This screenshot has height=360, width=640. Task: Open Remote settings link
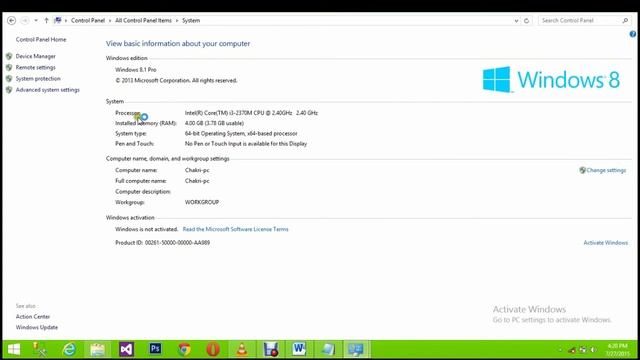tap(36, 67)
